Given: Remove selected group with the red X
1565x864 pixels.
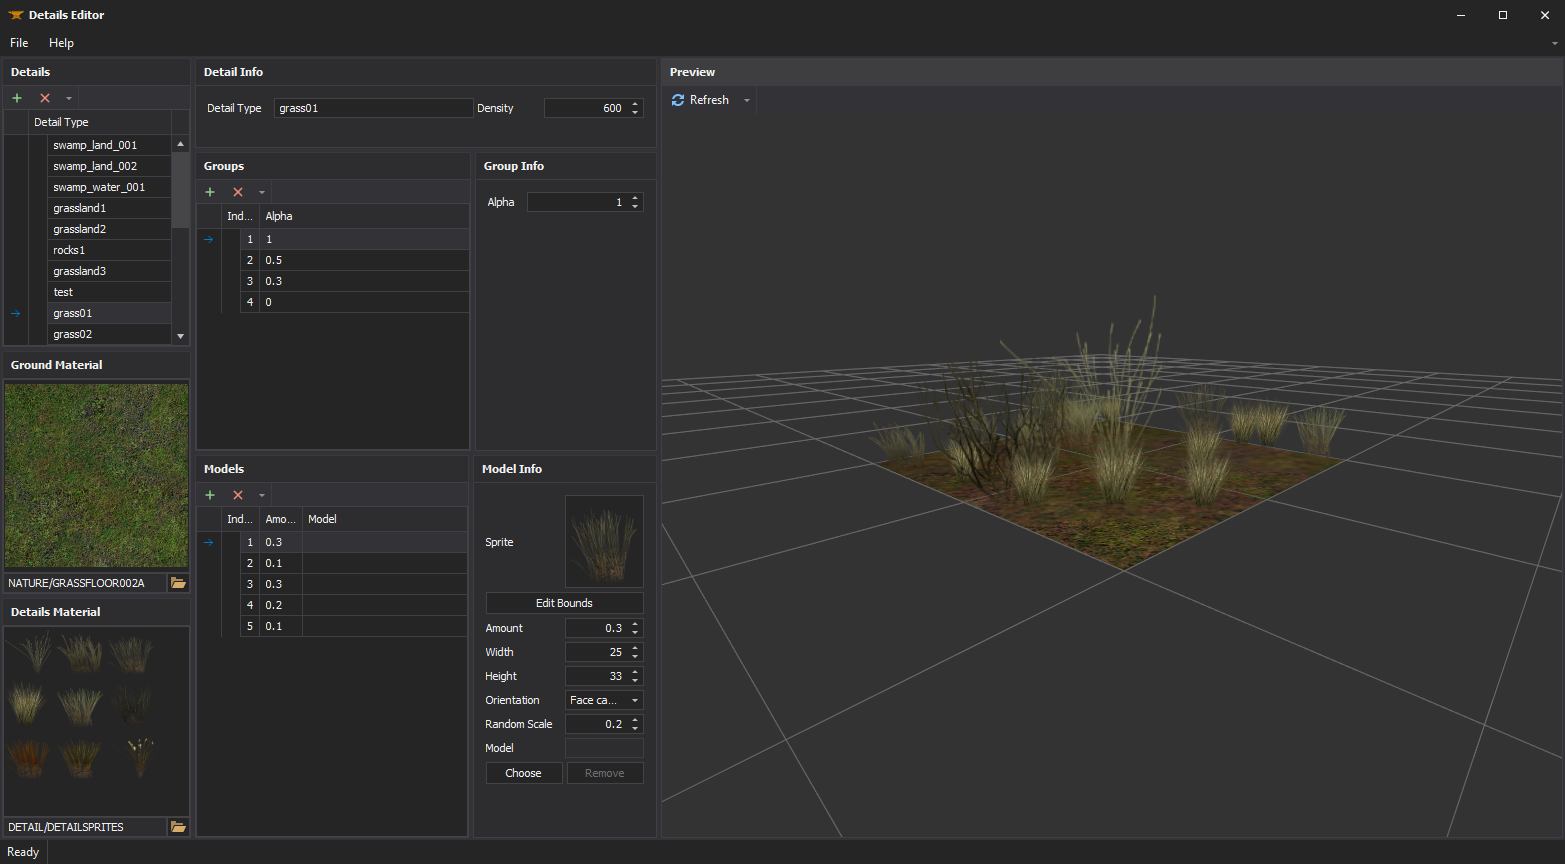Looking at the screenshot, I should 238,192.
